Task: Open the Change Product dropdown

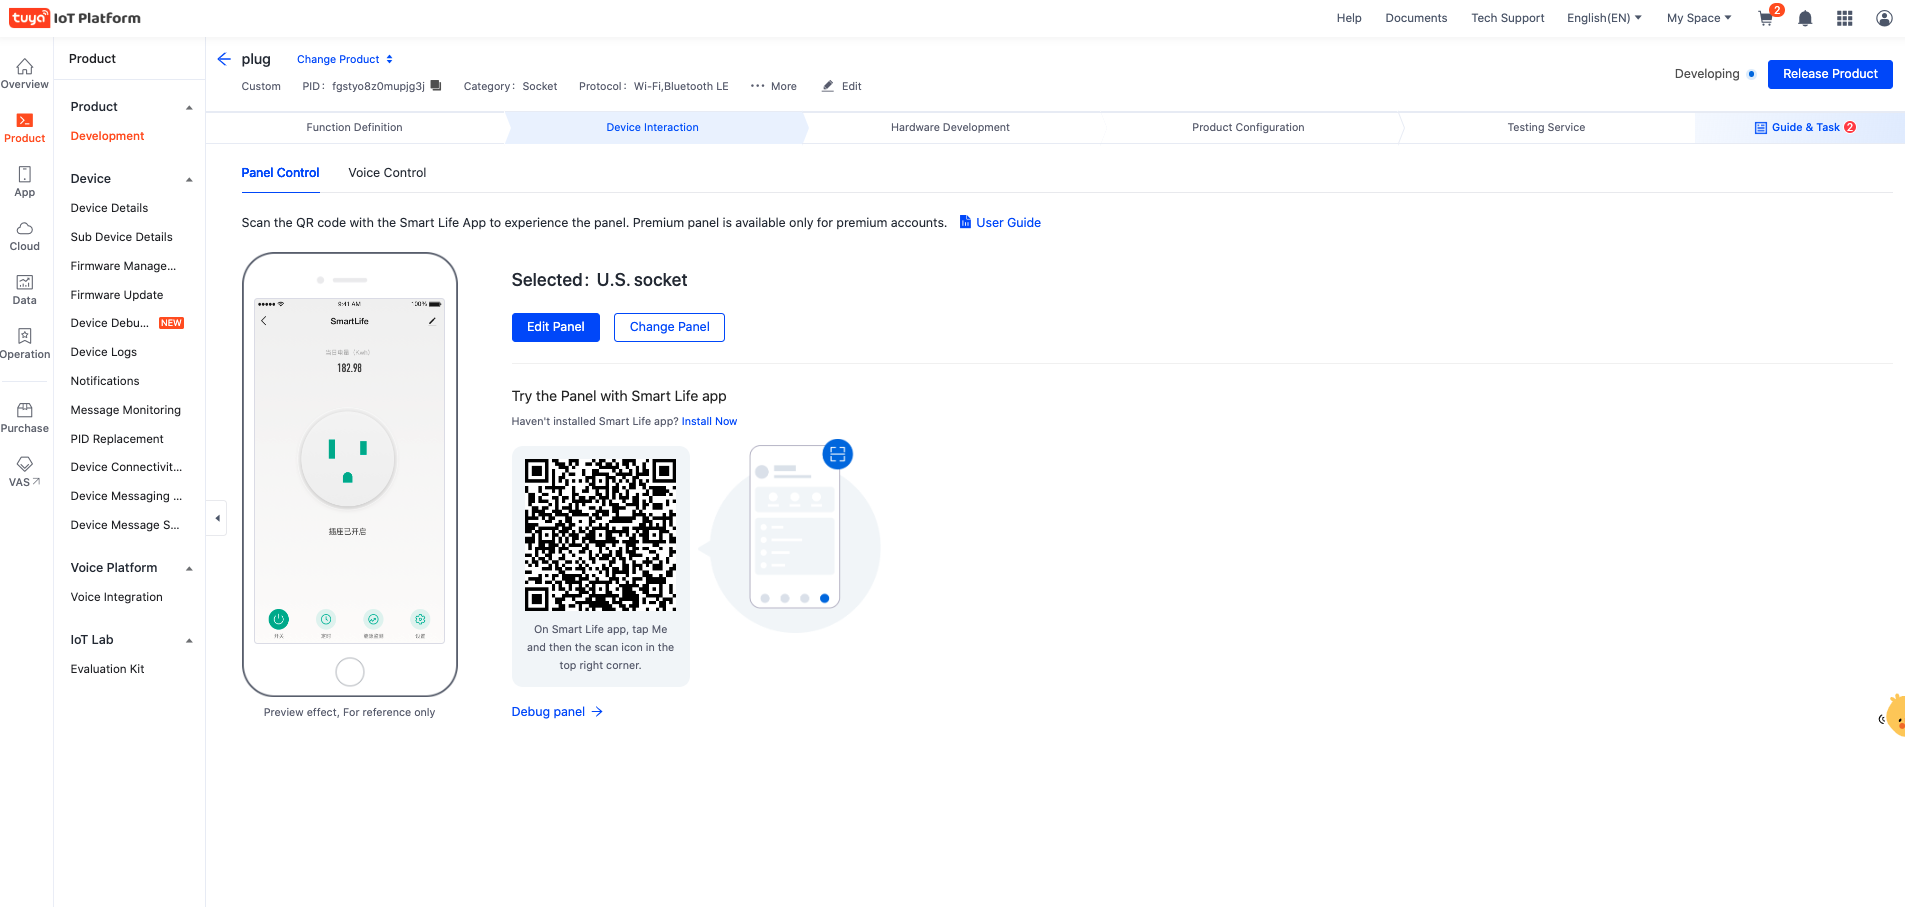Action: 345,59
